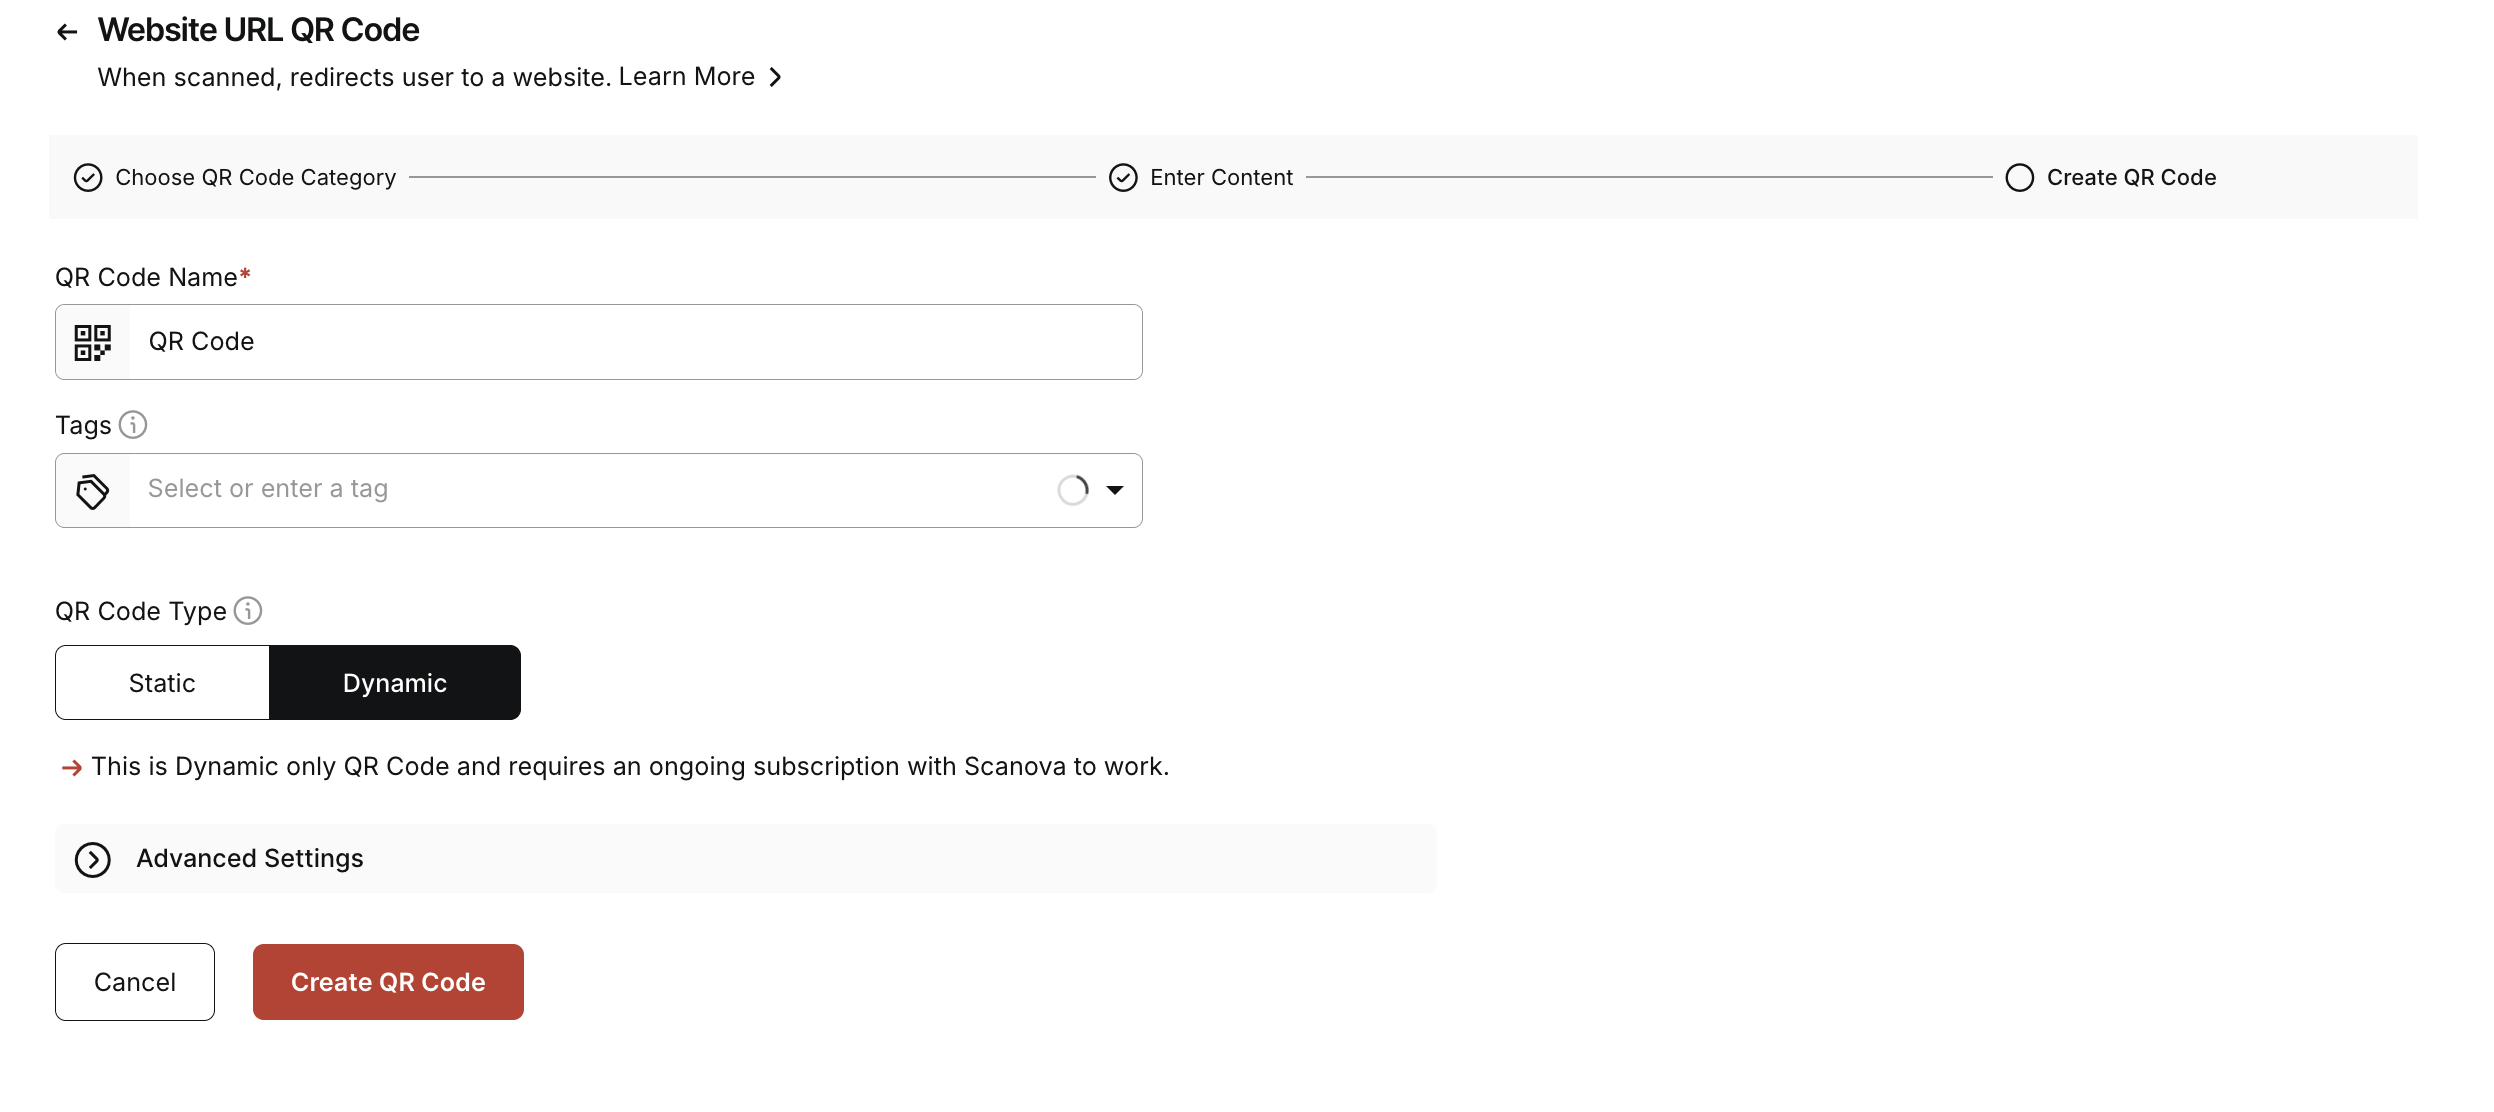Click the chevron after Learn More
The image size is (2494, 1112).
click(x=775, y=77)
